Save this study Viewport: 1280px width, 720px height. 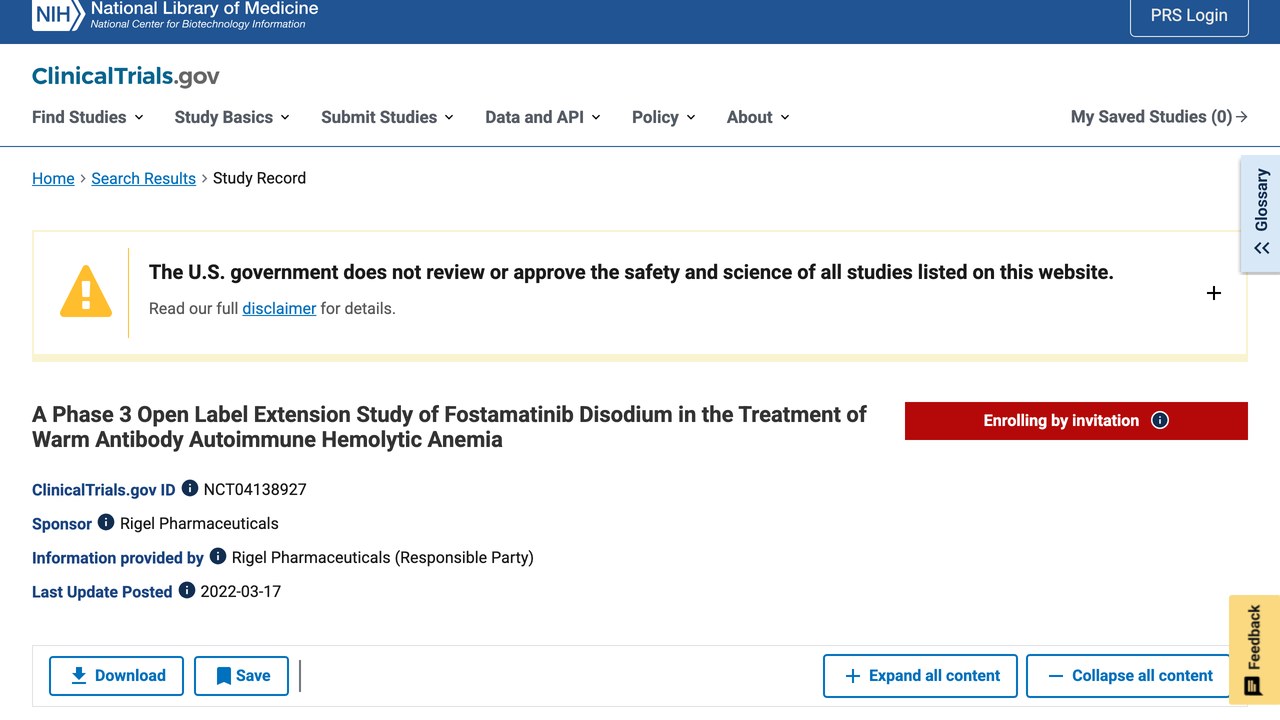pos(241,676)
